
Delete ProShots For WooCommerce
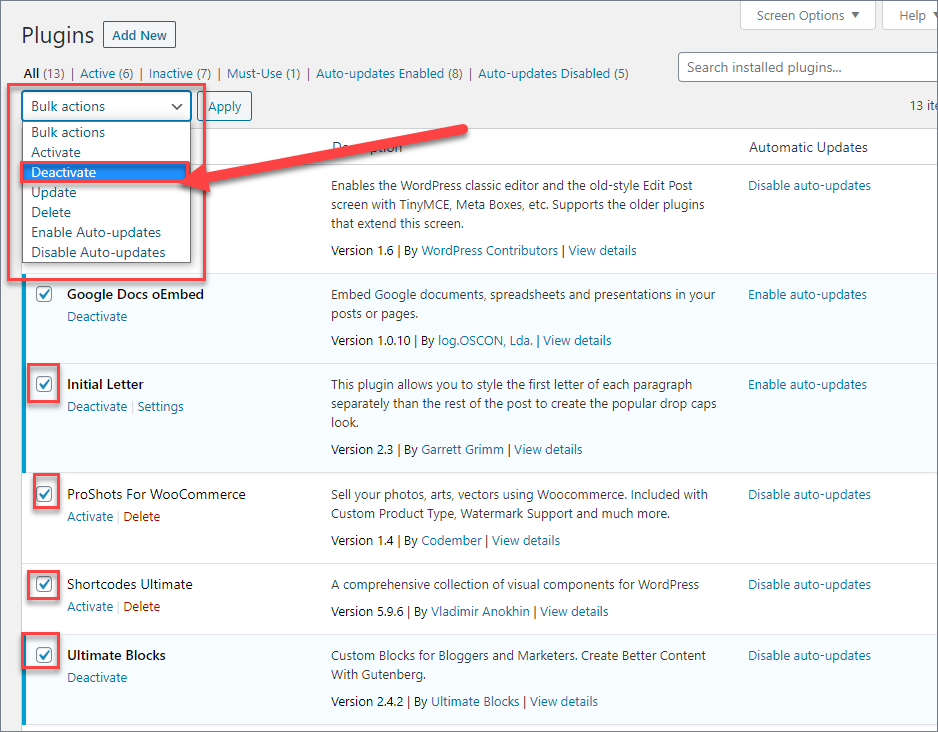(x=142, y=517)
